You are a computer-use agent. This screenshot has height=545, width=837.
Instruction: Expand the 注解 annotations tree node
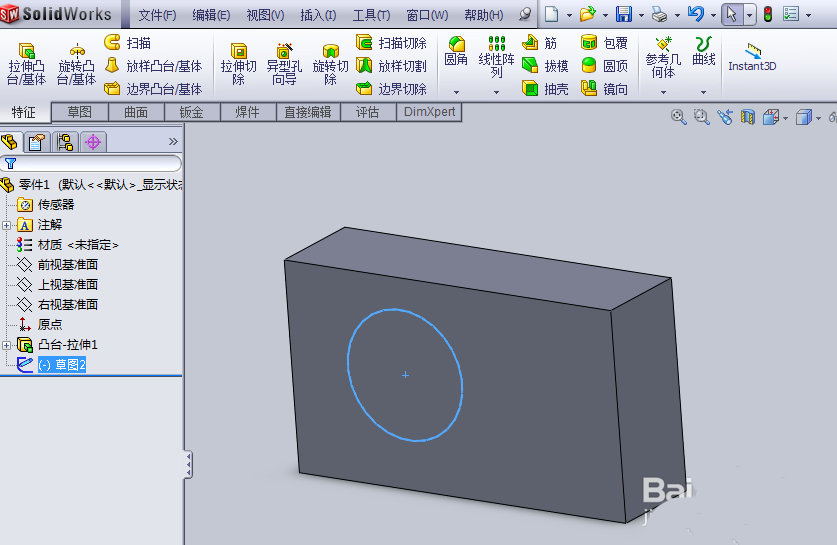coord(6,225)
